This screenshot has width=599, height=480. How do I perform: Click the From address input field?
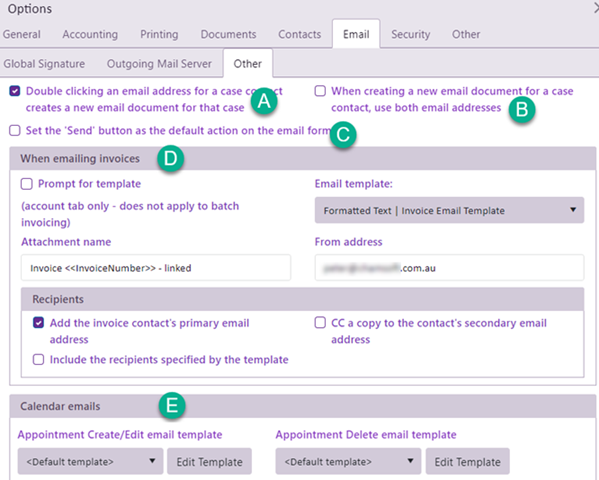coord(449,268)
